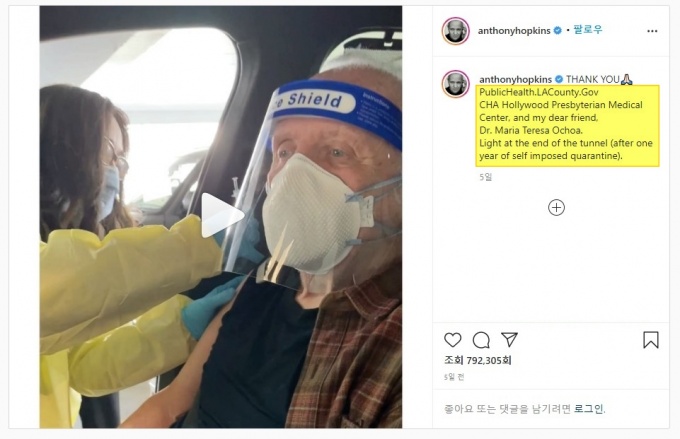Click the anthonyhopkins username in the caption
This screenshot has height=439, width=680.
tap(515, 78)
